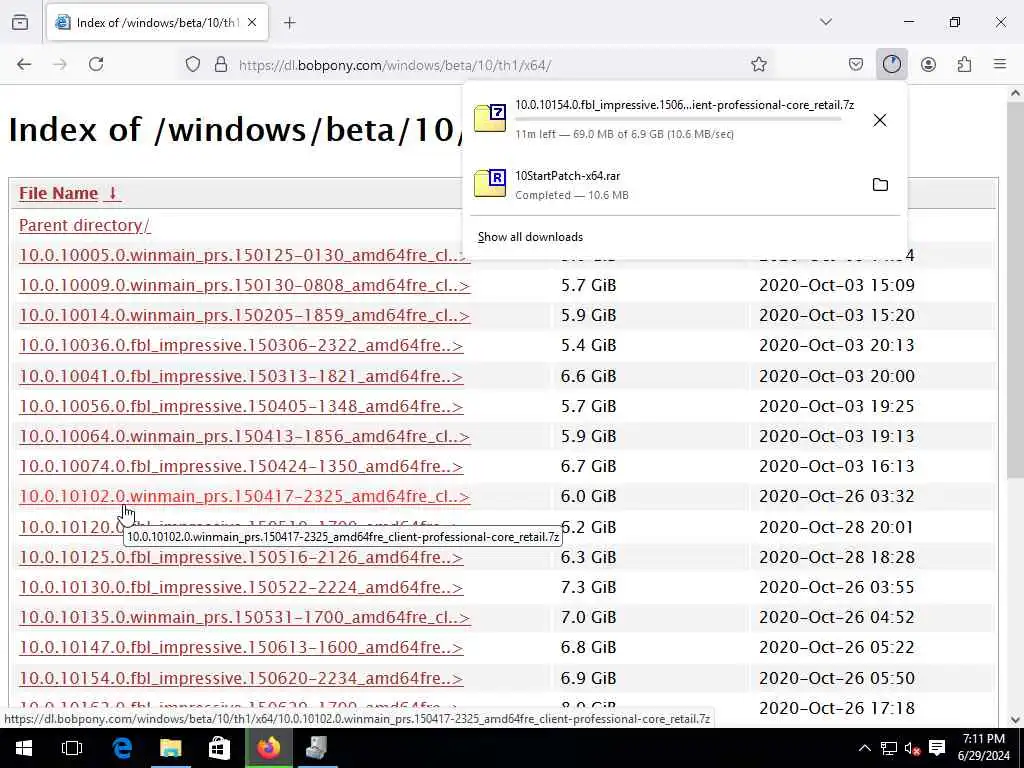1024x768 pixels.
Task: Download 10.0.10036.0.fbl_impressive.150306-2322 file
Action: tap(241, 345)
